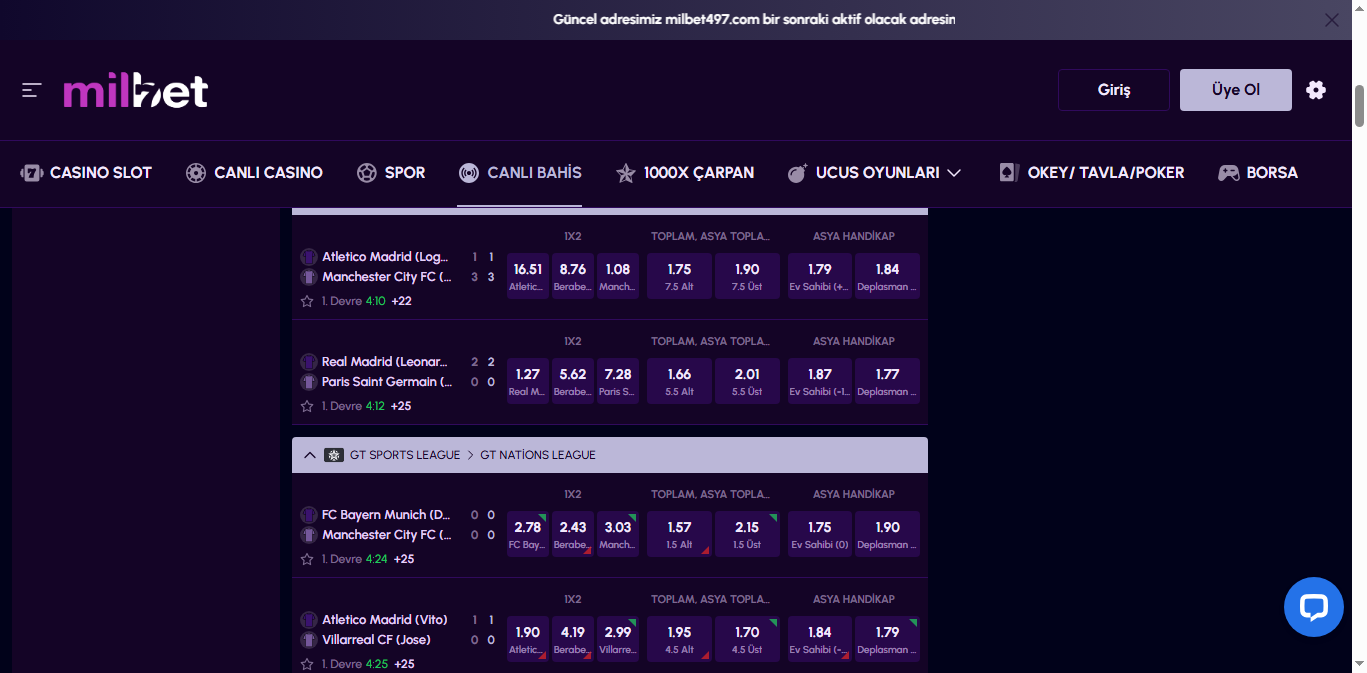
Task: Collapse the GT Nations League section
Action: 309,455
